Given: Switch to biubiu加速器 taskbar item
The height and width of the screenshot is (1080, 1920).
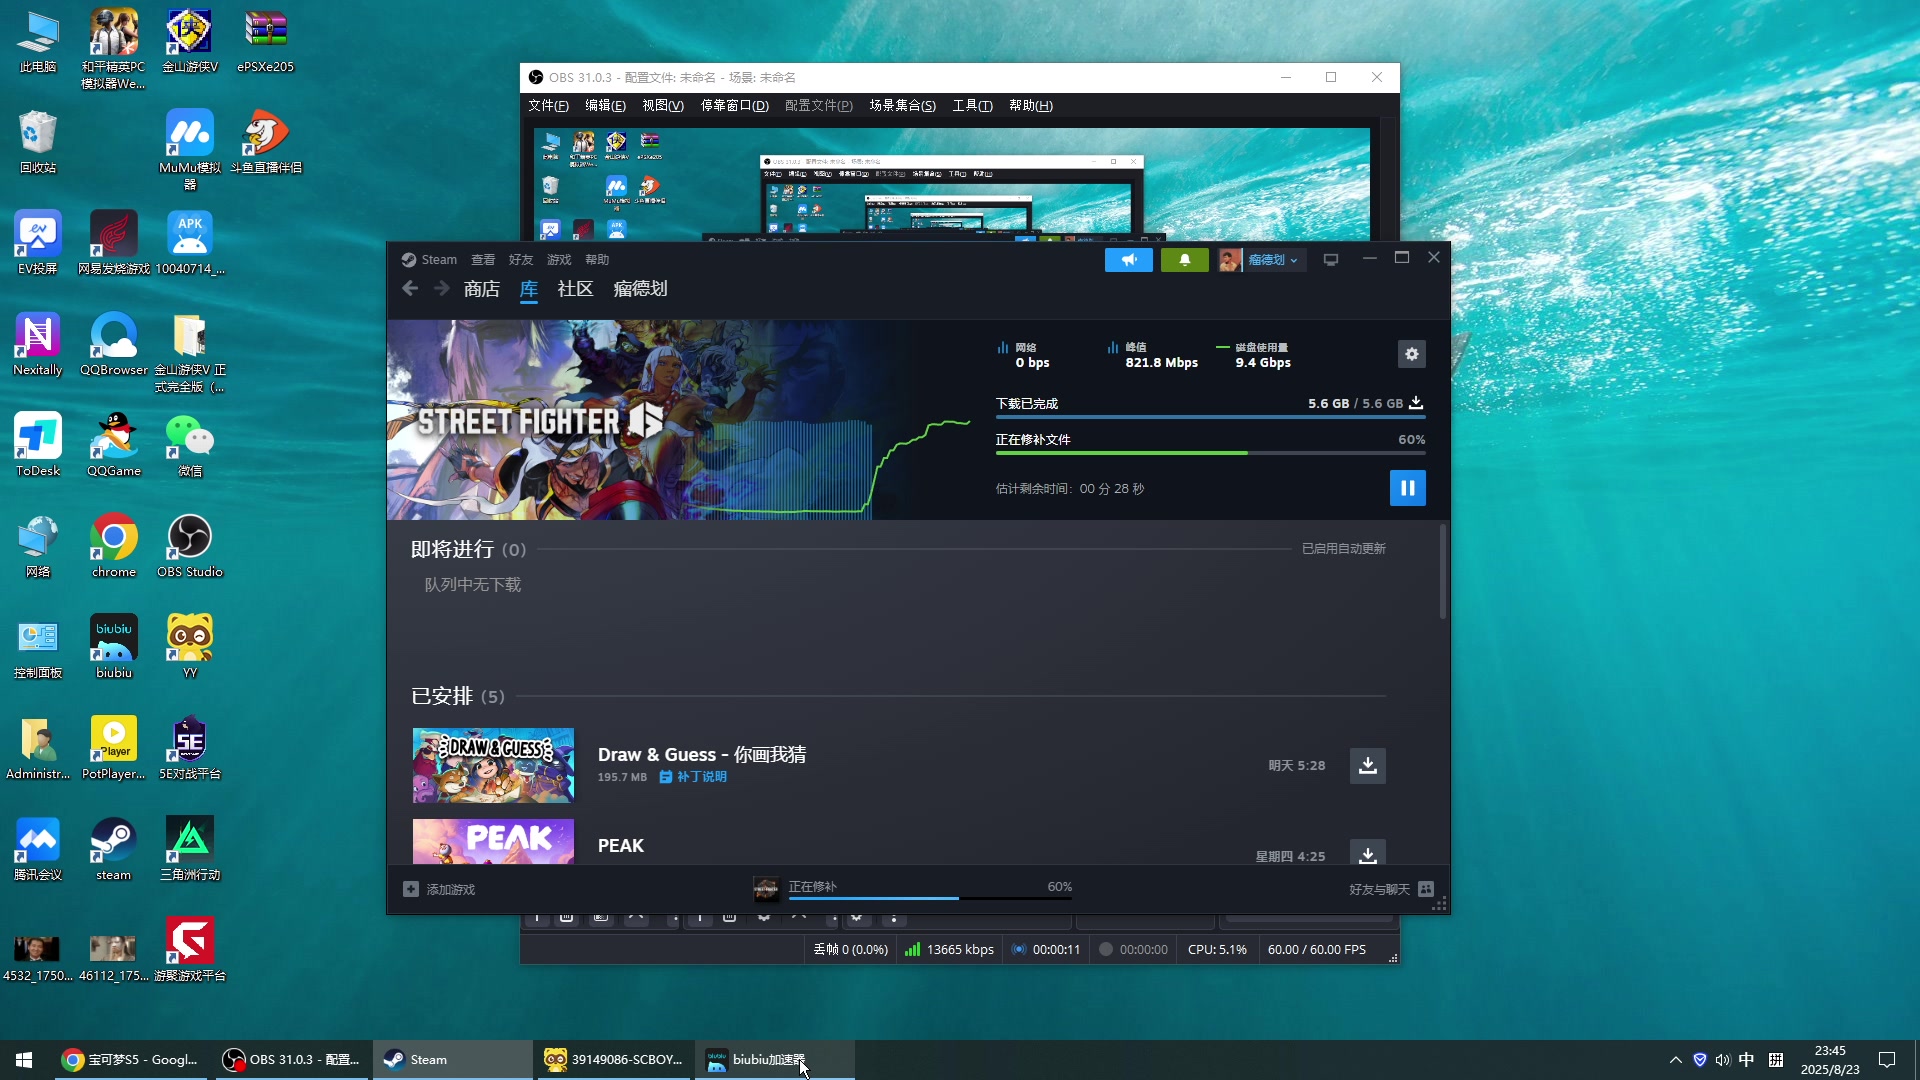Looking at the screenshot, I should [775, 1060].
